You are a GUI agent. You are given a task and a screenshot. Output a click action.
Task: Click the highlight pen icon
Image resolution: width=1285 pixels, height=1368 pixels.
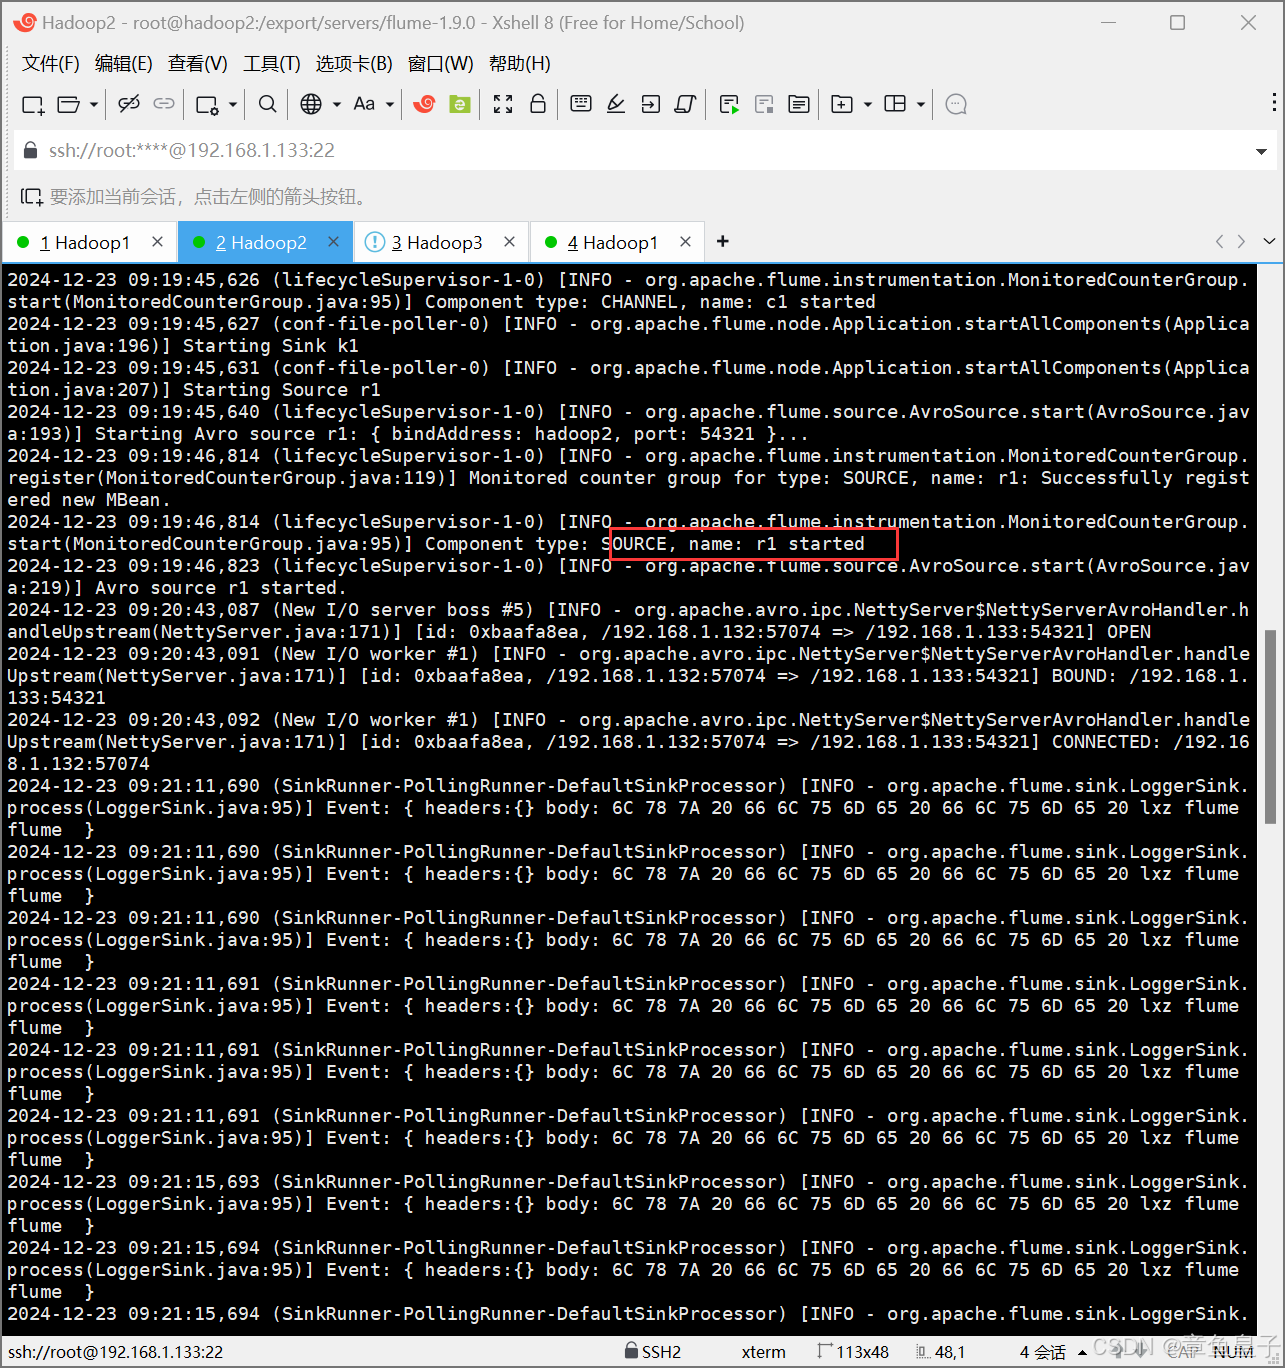[x=616, y=104]
